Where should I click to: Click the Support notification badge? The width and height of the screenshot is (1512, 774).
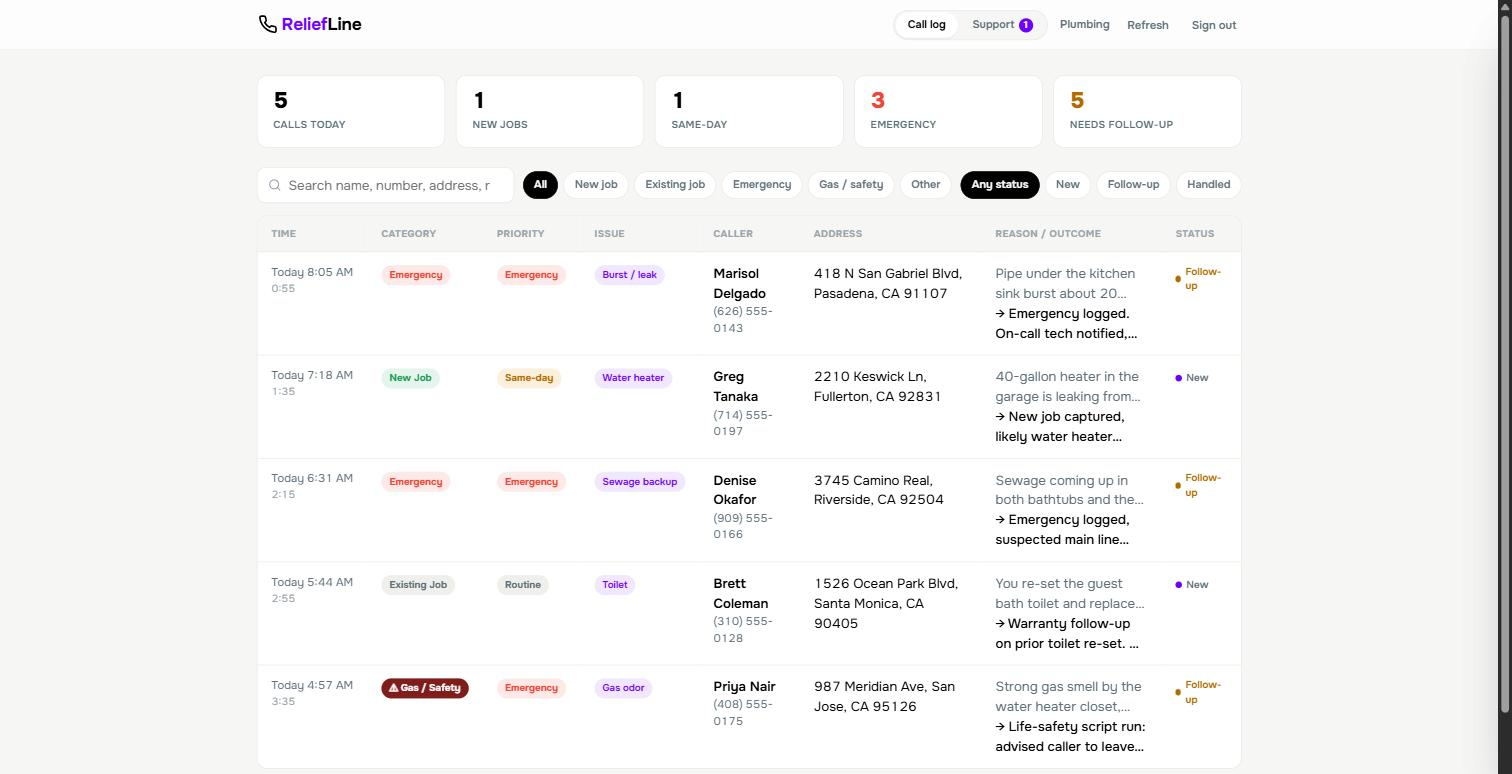pyautogui.click(x=1026, y=25)
